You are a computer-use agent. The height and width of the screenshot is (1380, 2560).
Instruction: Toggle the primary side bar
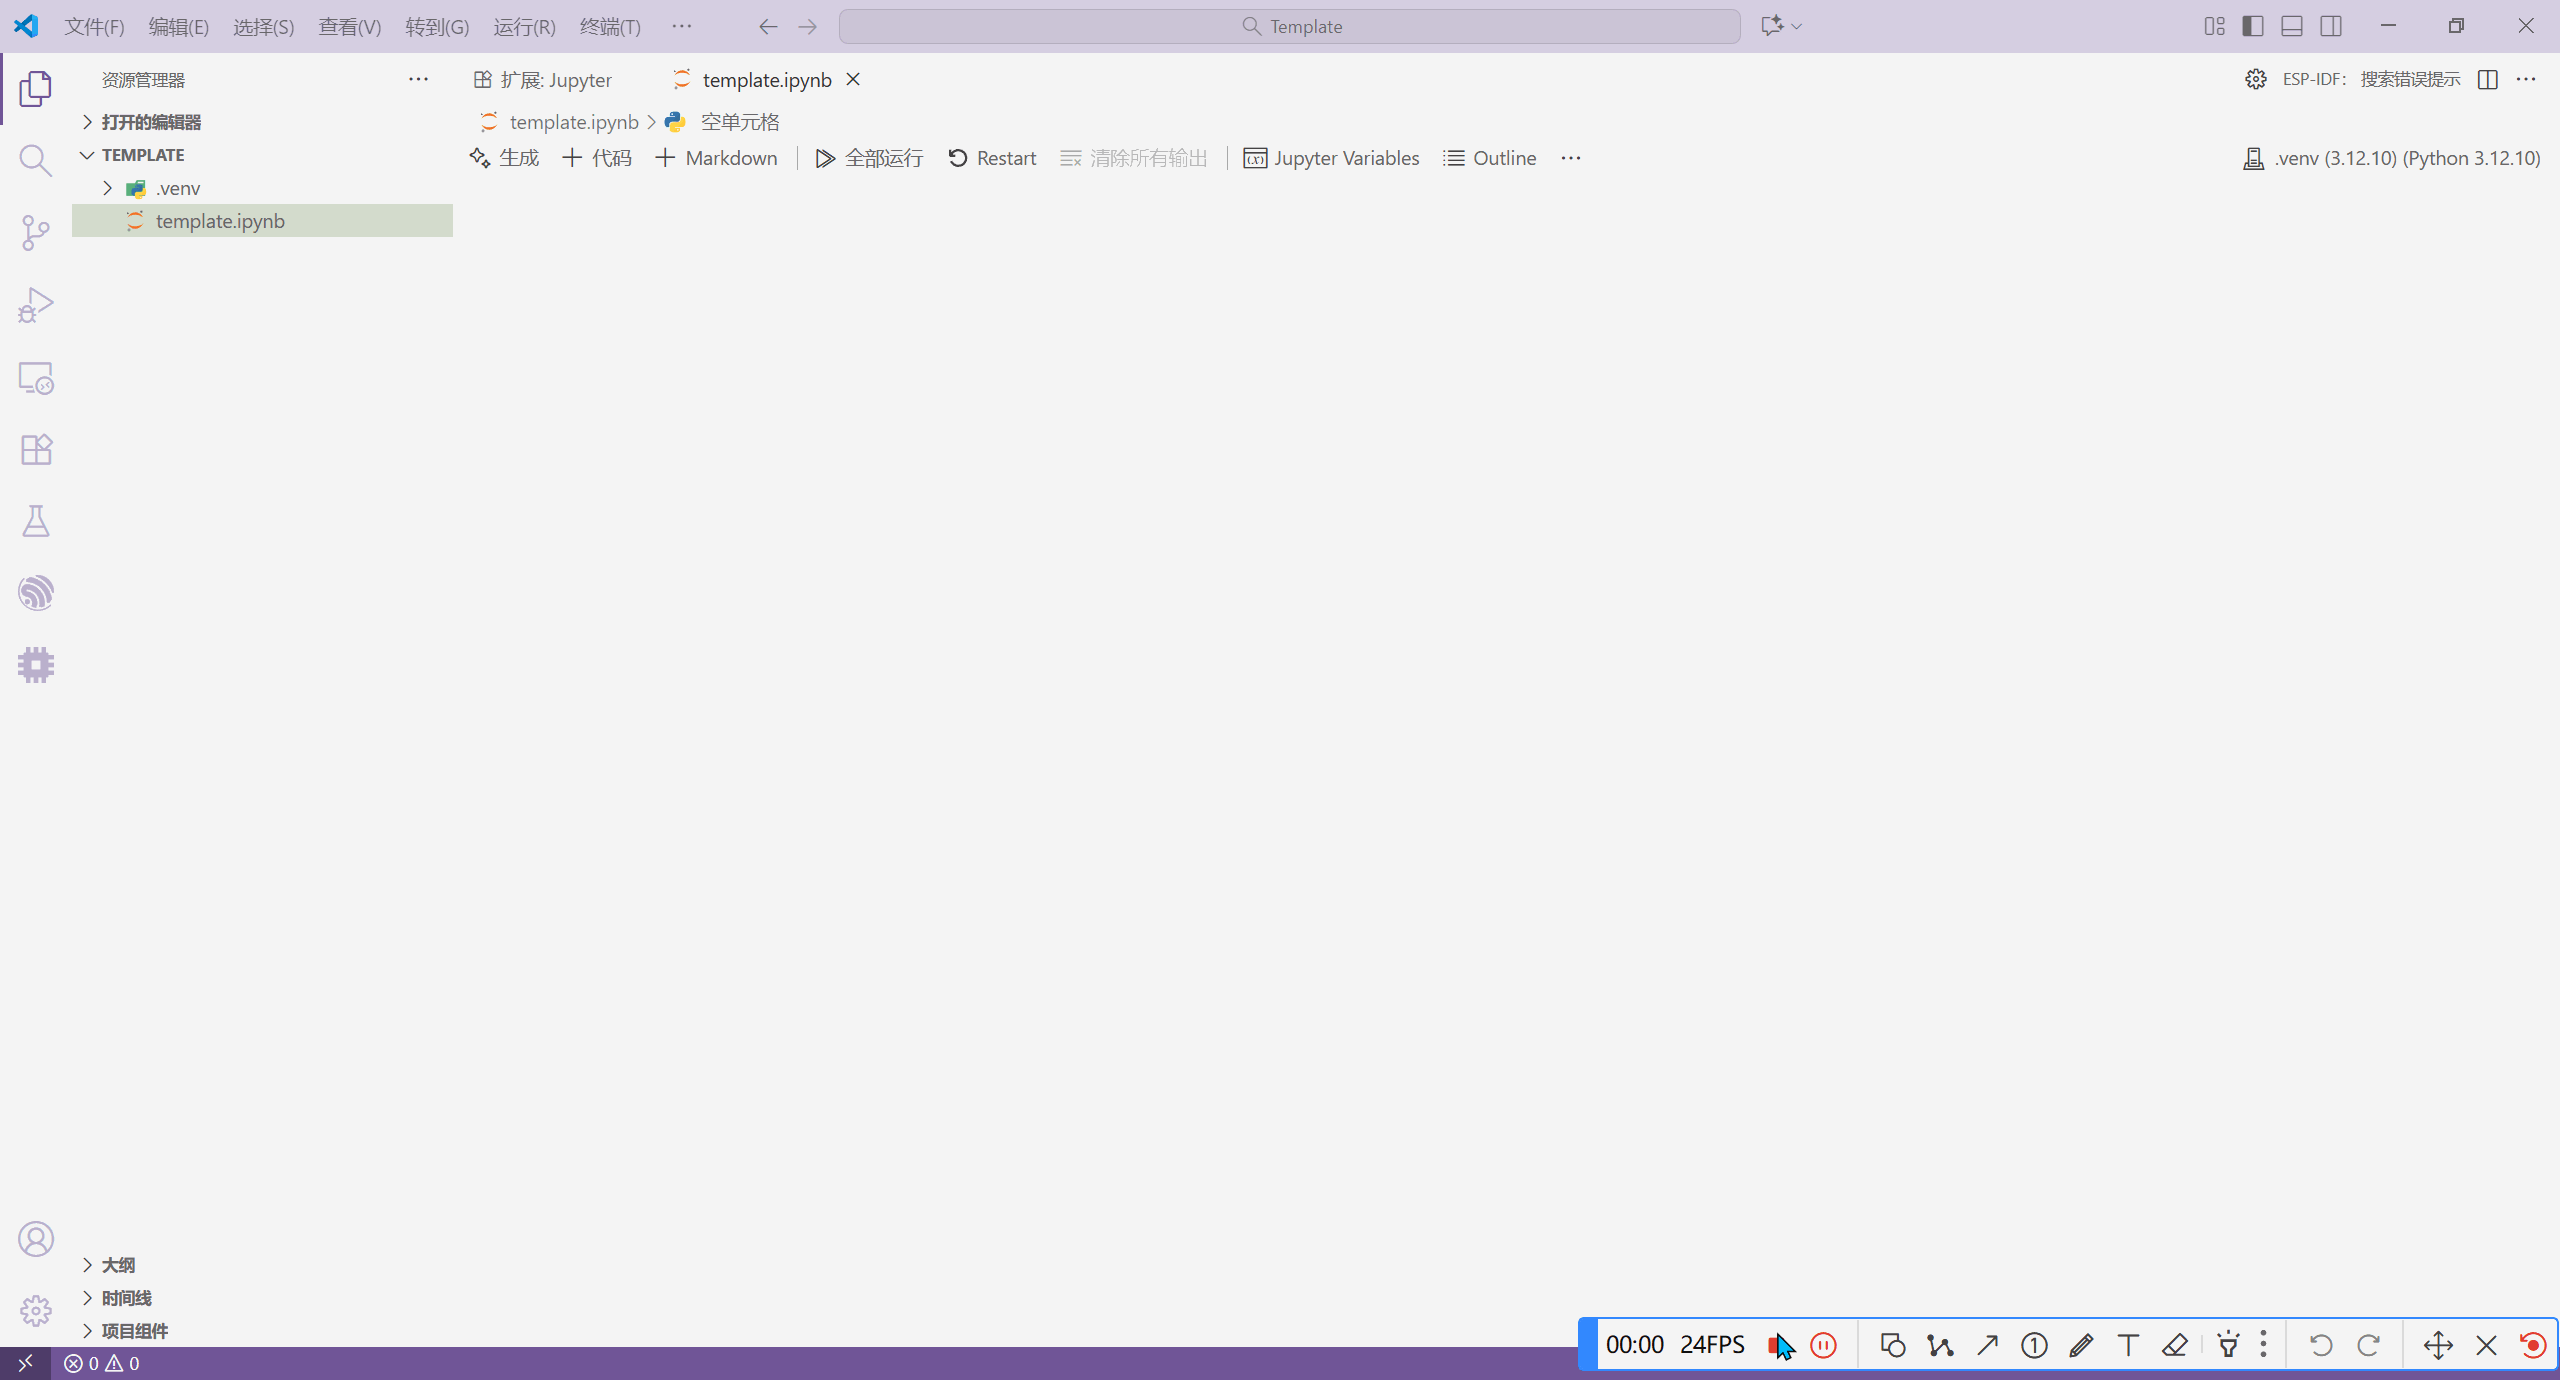coord(2252,26)
